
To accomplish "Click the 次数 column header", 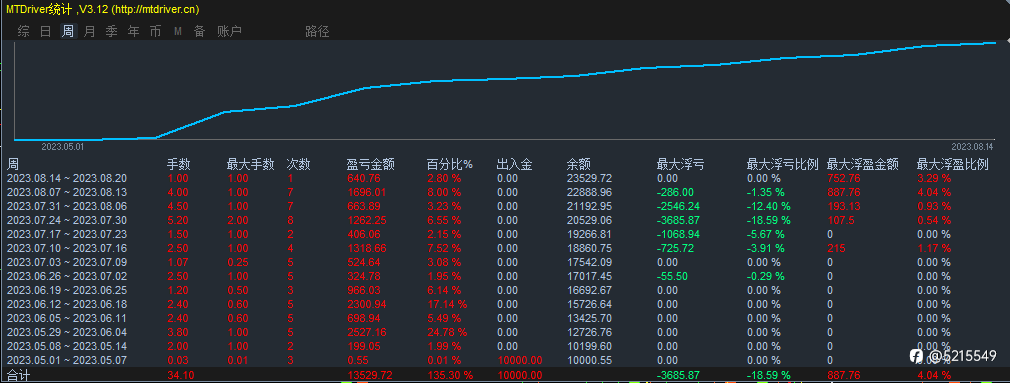I will pyautogui.click(x=299, y=164).
